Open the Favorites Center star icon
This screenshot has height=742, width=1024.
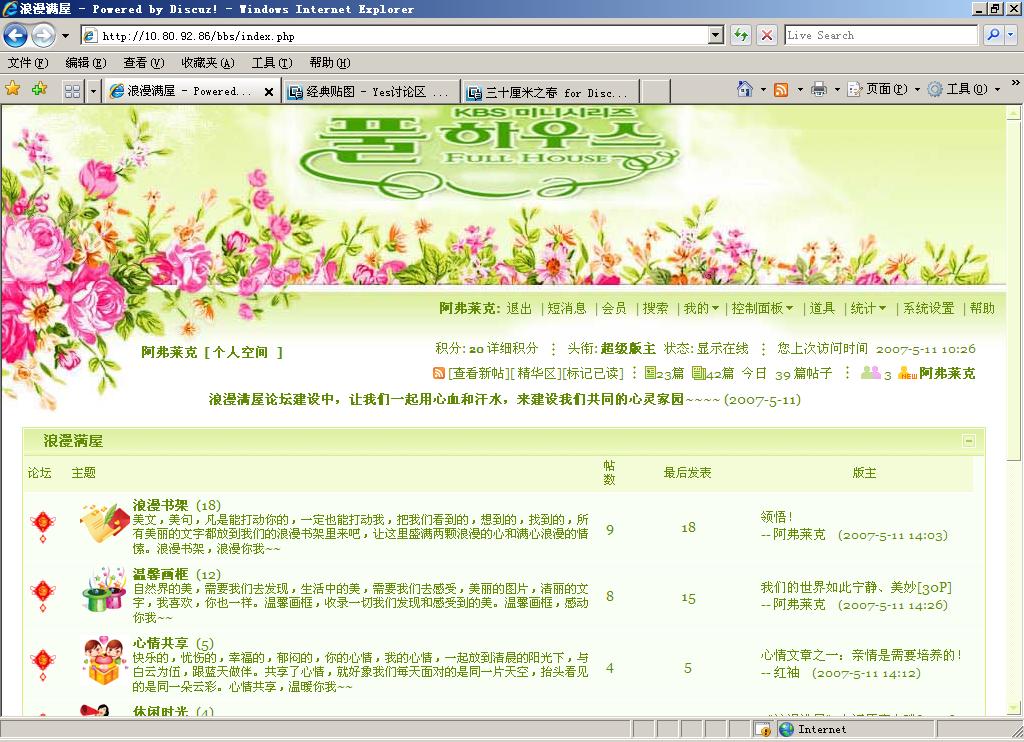point(12,88)
